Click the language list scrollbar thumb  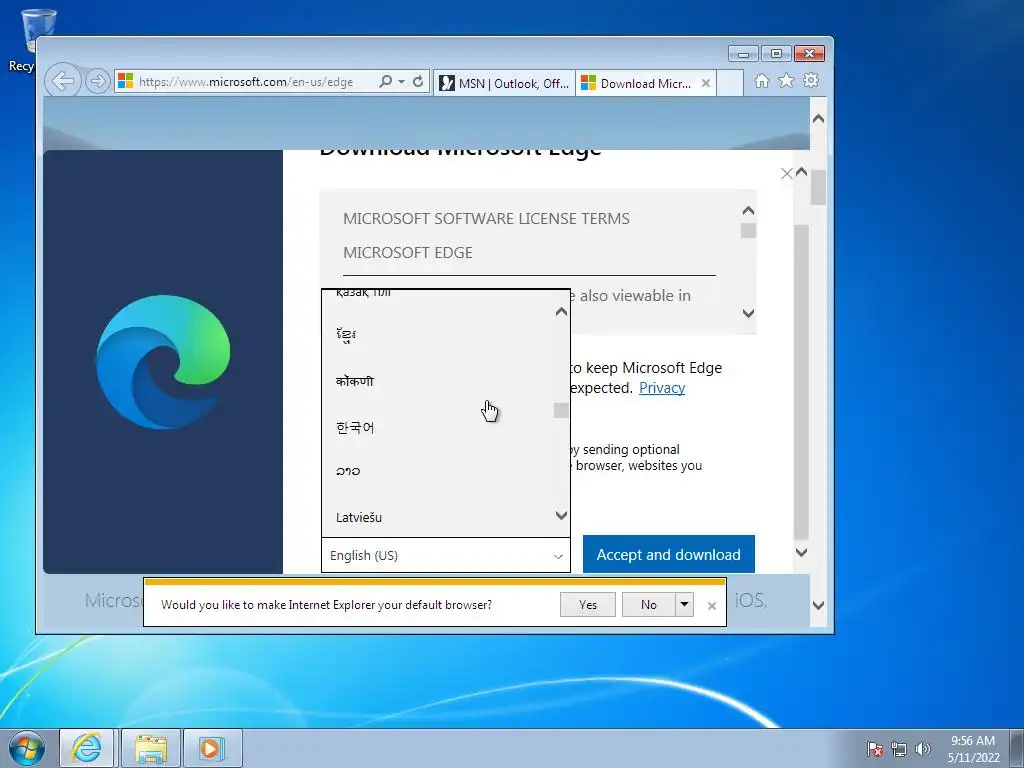(561, 410)
